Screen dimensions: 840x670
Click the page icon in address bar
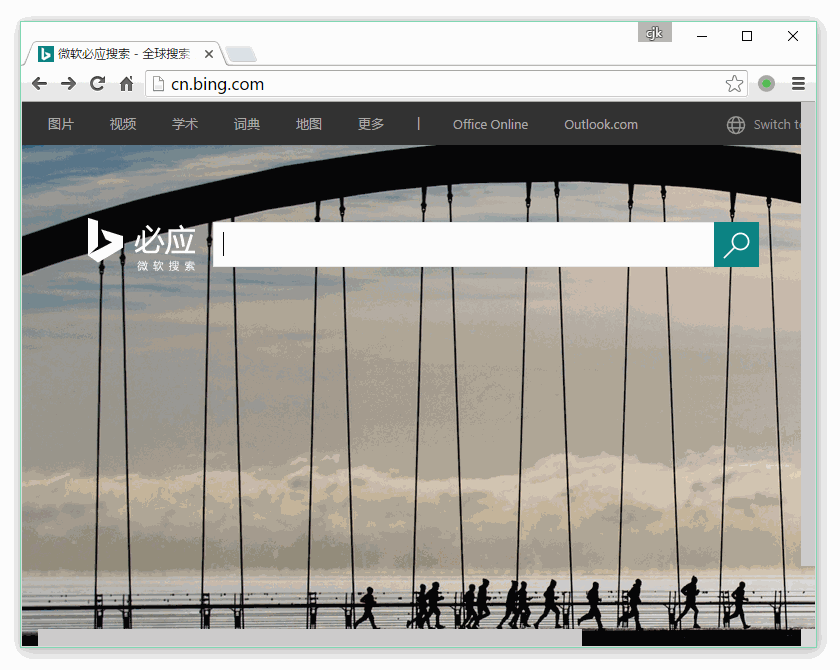point(158,84)
